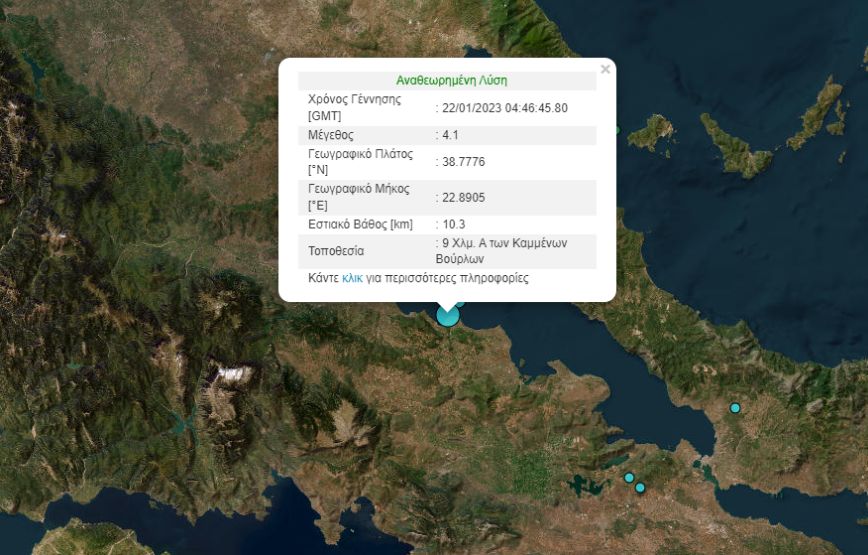Click the longitude value 22.8905
Screen dimensions: 868x555
pyautogui.click(x=463, y=197)
